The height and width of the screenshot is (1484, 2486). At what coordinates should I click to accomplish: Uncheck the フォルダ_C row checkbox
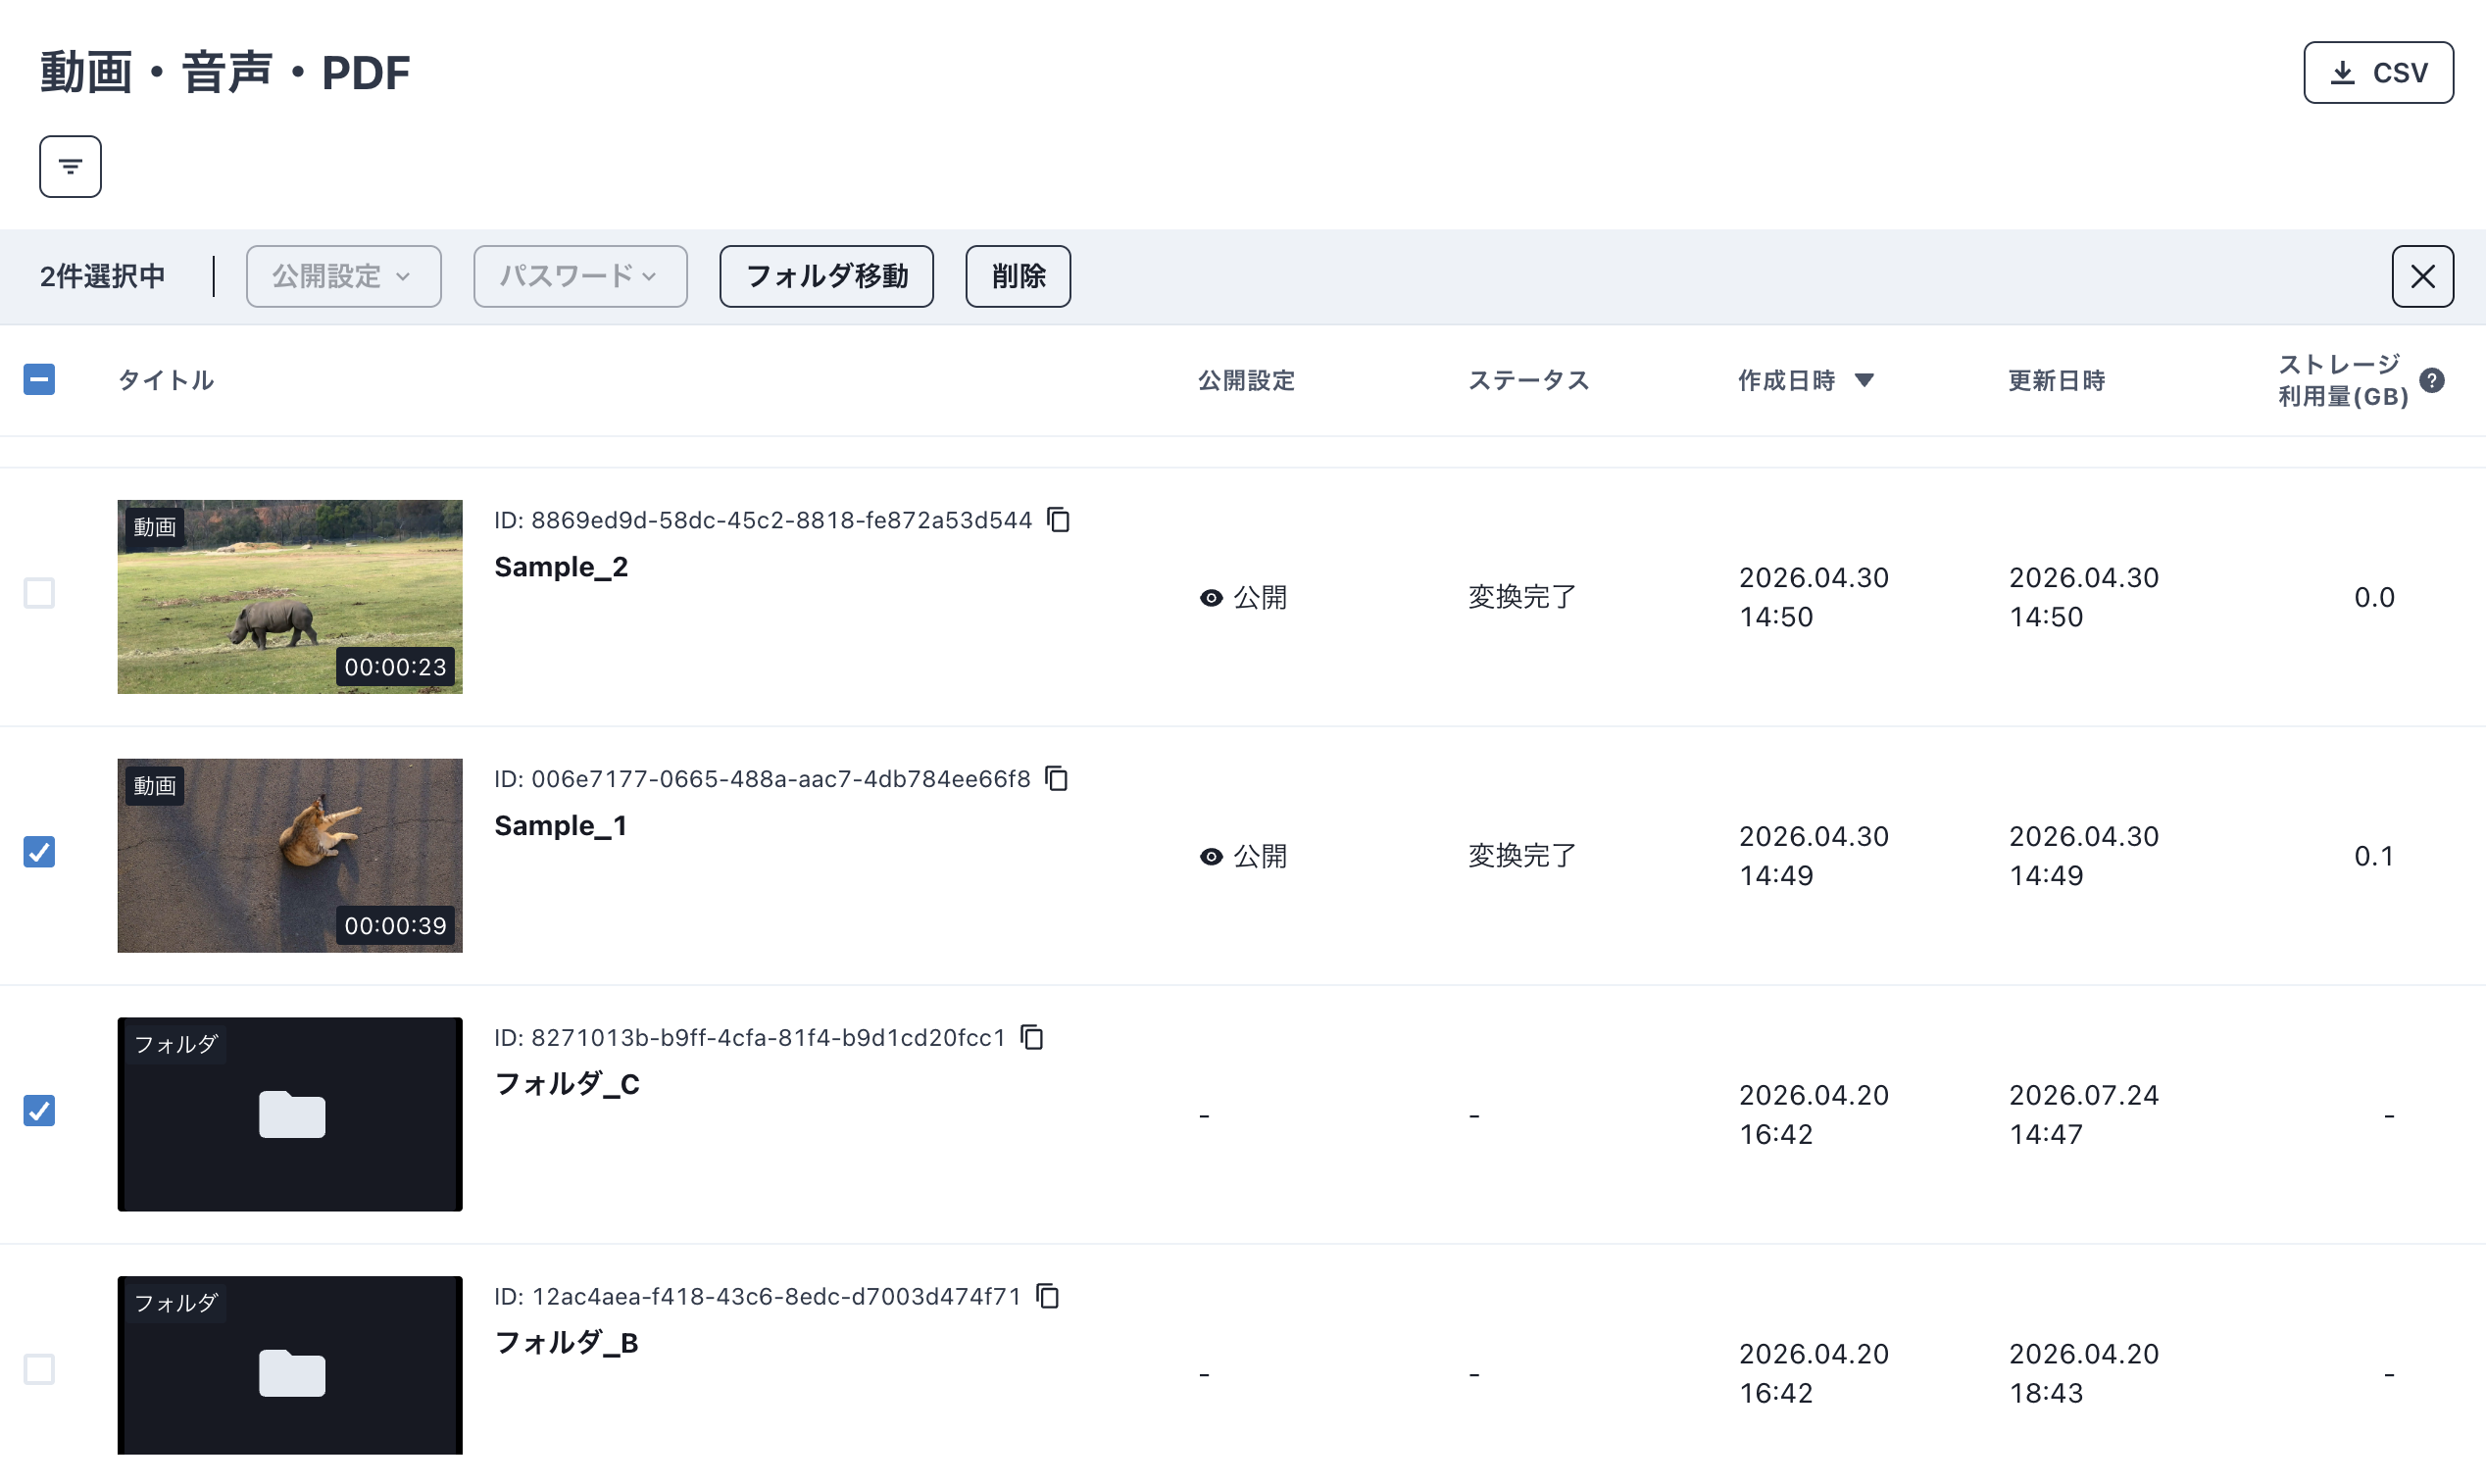pos(39,1111)
